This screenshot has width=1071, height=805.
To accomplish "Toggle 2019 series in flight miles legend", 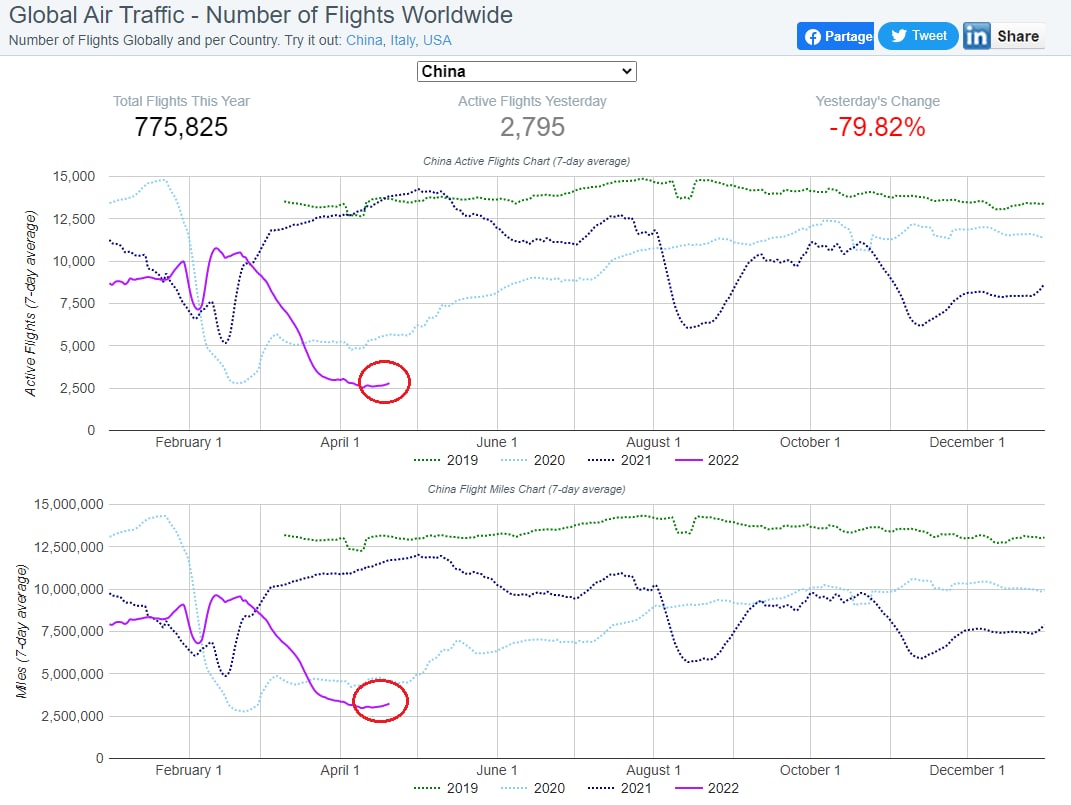I will coord(446,788).
